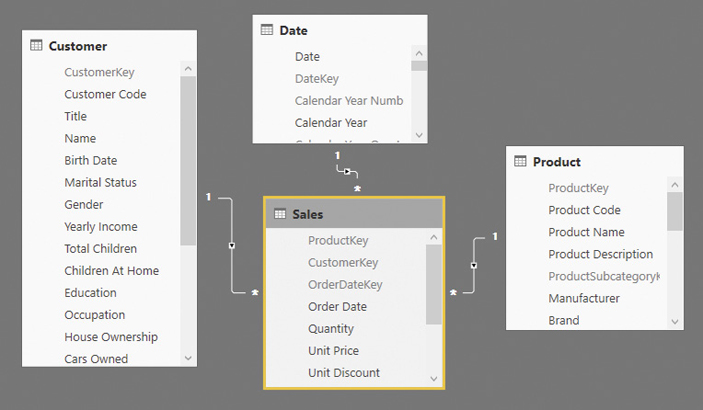
Task: Select the Unit Discount field
Action: pos(344,372)
